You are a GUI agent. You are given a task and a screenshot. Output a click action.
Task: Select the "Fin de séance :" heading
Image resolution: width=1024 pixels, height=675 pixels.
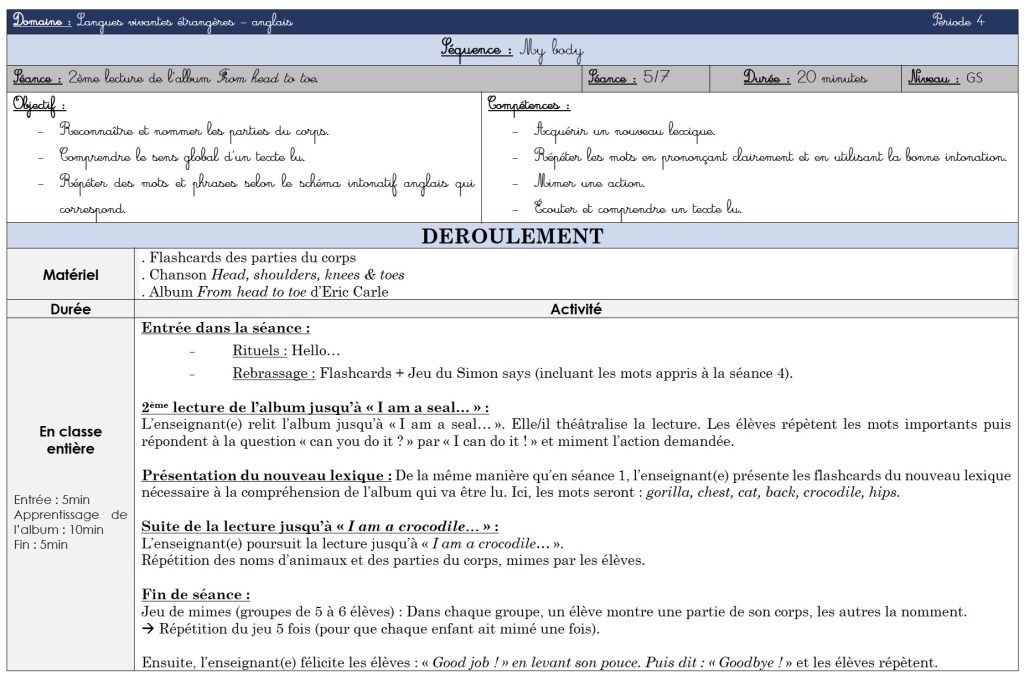[197, 594]
